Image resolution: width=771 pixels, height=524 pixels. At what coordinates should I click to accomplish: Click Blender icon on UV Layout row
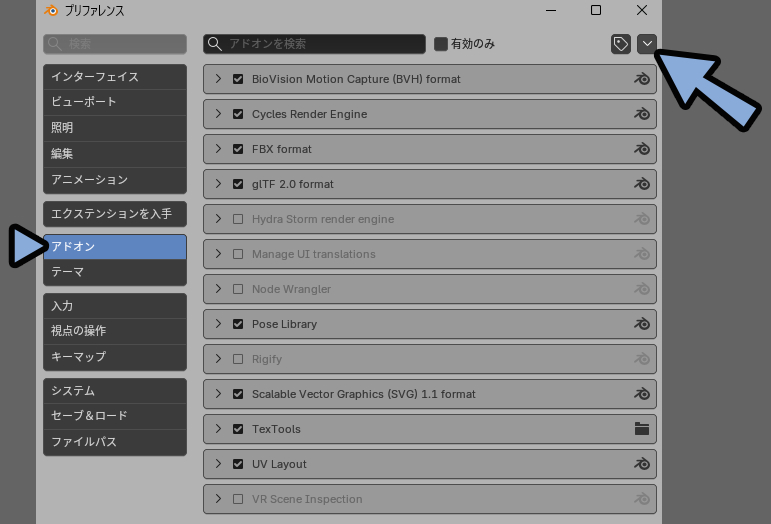(642, 464)
